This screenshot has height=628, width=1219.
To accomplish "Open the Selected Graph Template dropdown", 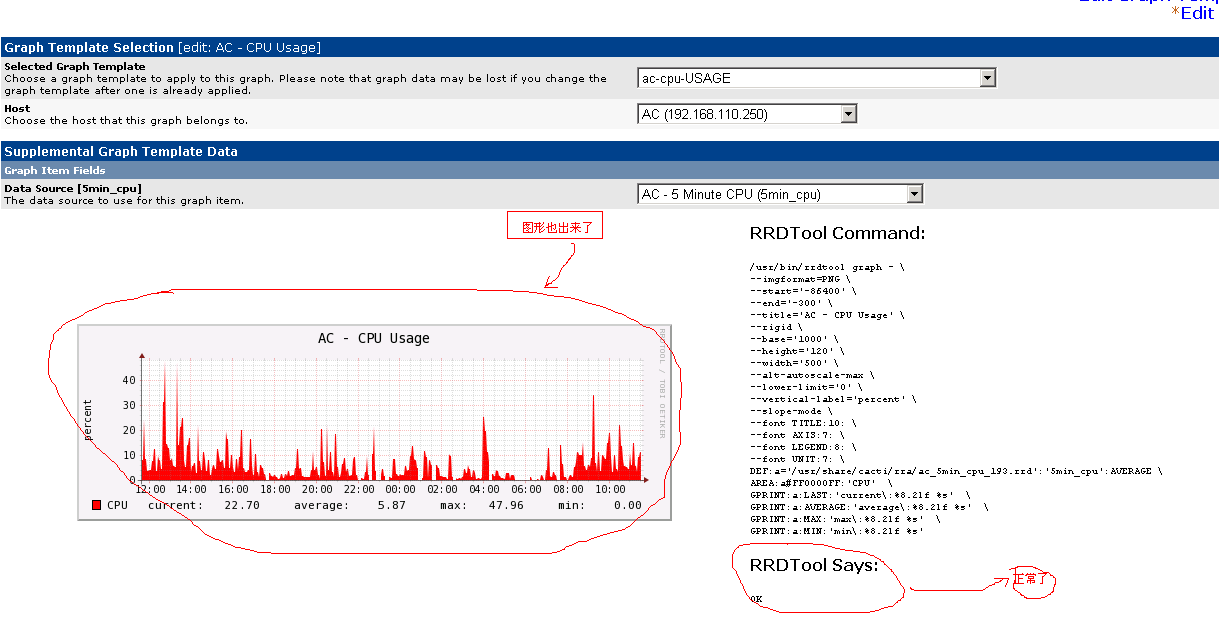I will (817, 78).
